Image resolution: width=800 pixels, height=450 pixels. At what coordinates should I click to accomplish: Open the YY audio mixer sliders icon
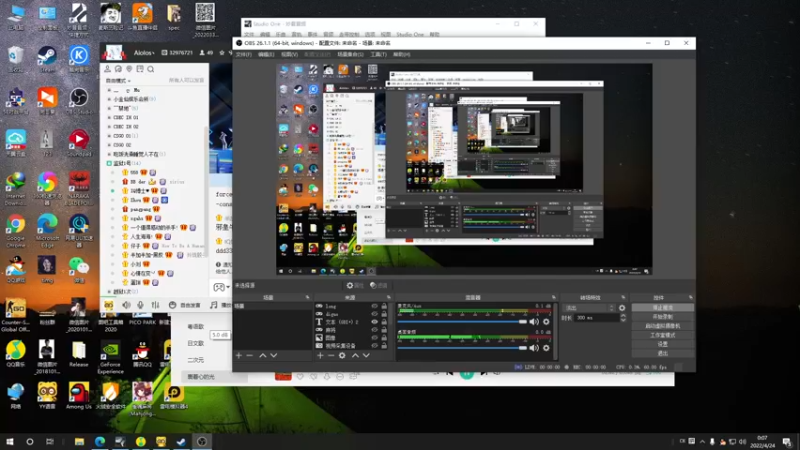pos(156,305)
